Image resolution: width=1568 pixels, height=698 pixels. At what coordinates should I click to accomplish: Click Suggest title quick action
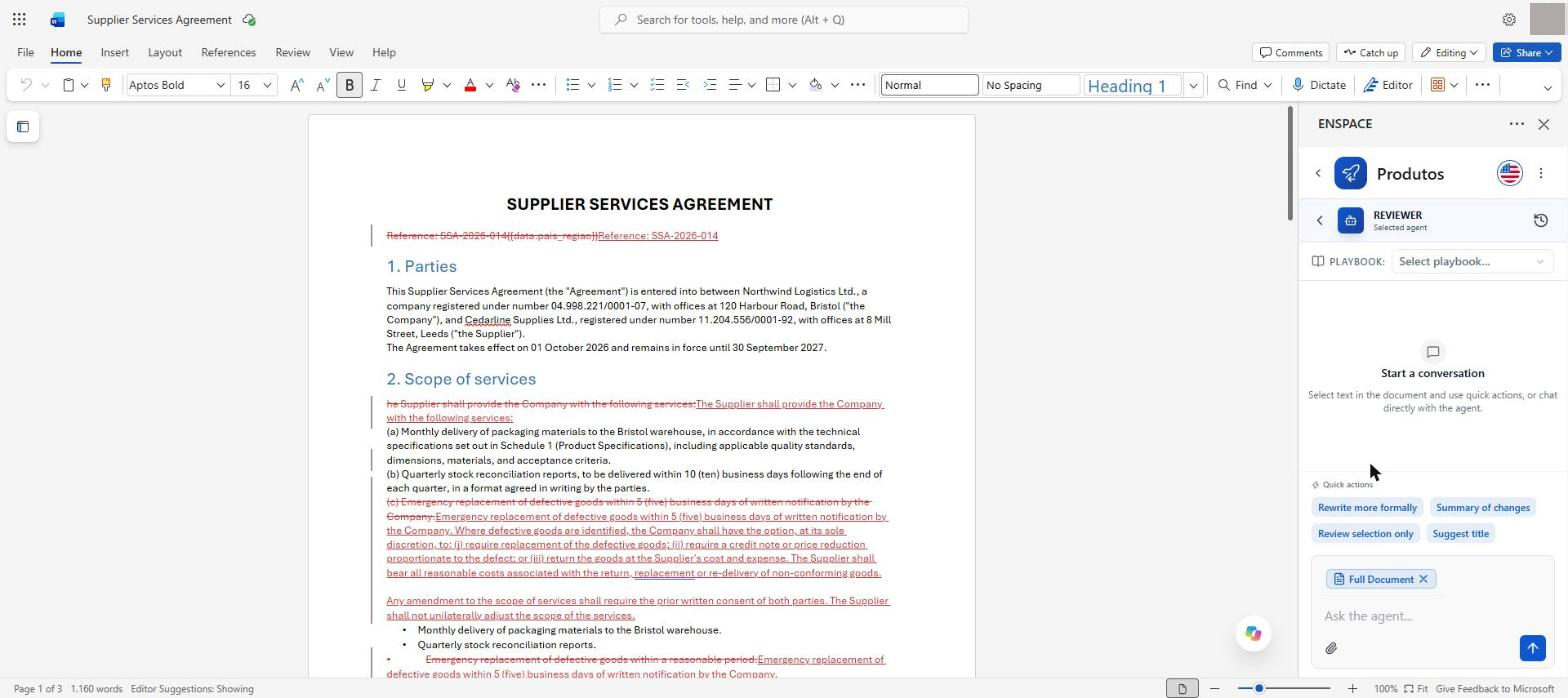[x=1460, y=534]
